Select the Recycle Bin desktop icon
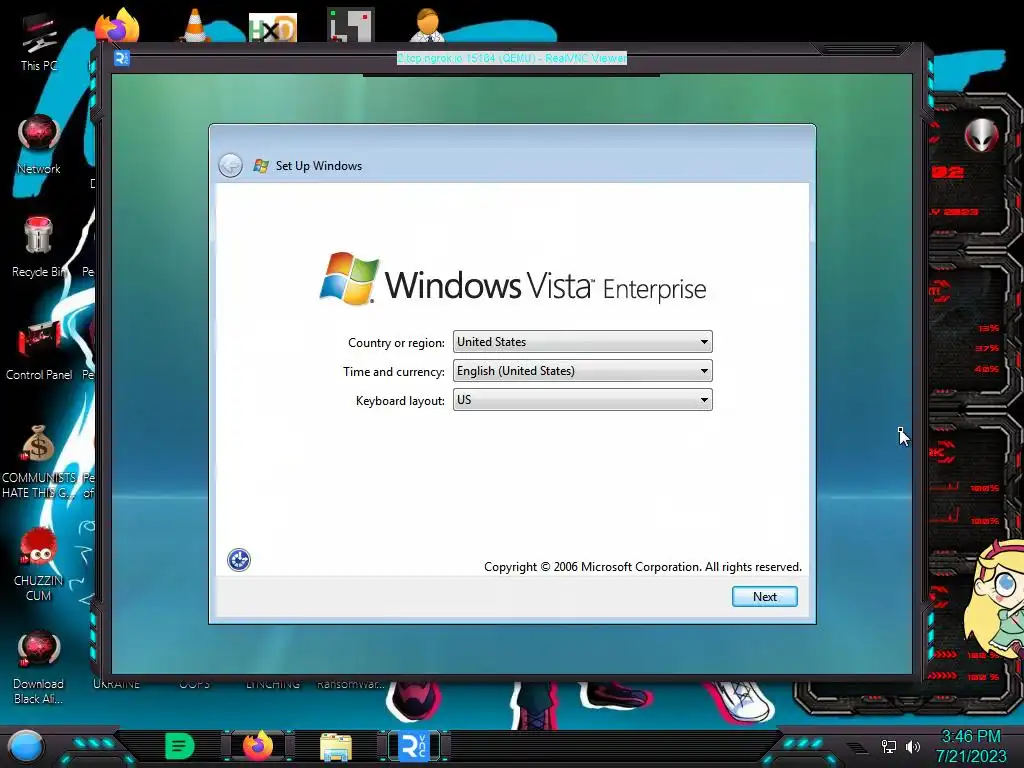 click(39, 247)
